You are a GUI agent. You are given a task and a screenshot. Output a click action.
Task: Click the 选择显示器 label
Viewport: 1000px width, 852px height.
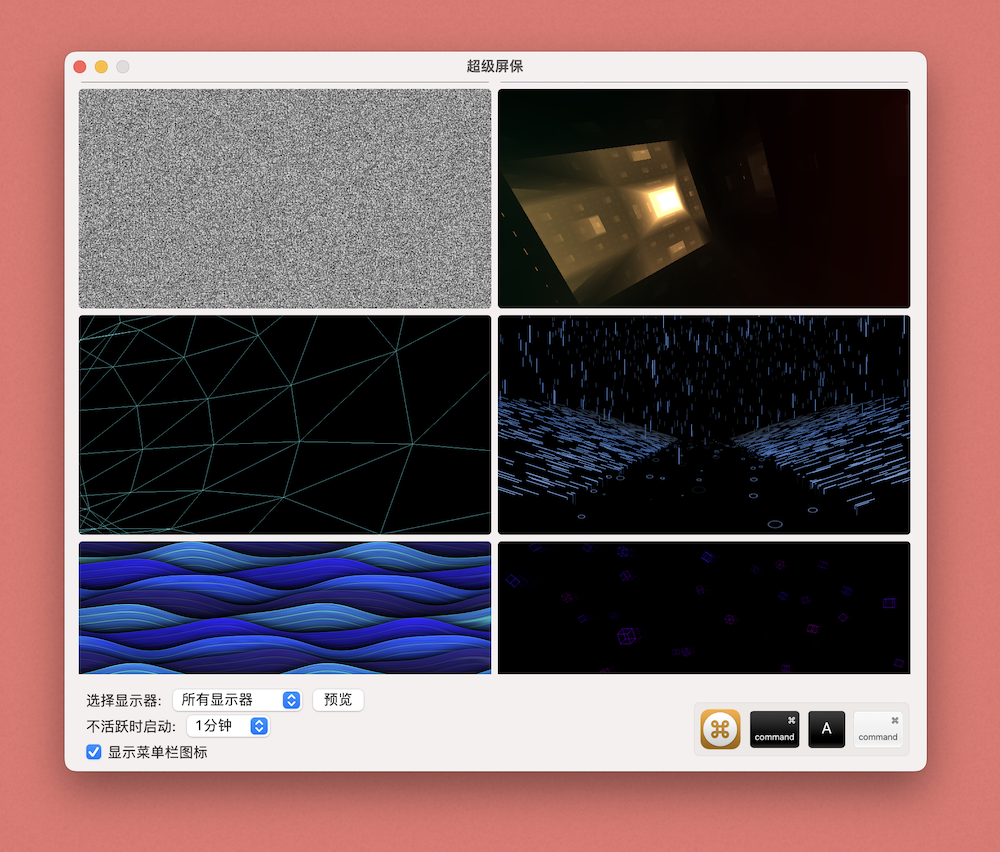123,700
